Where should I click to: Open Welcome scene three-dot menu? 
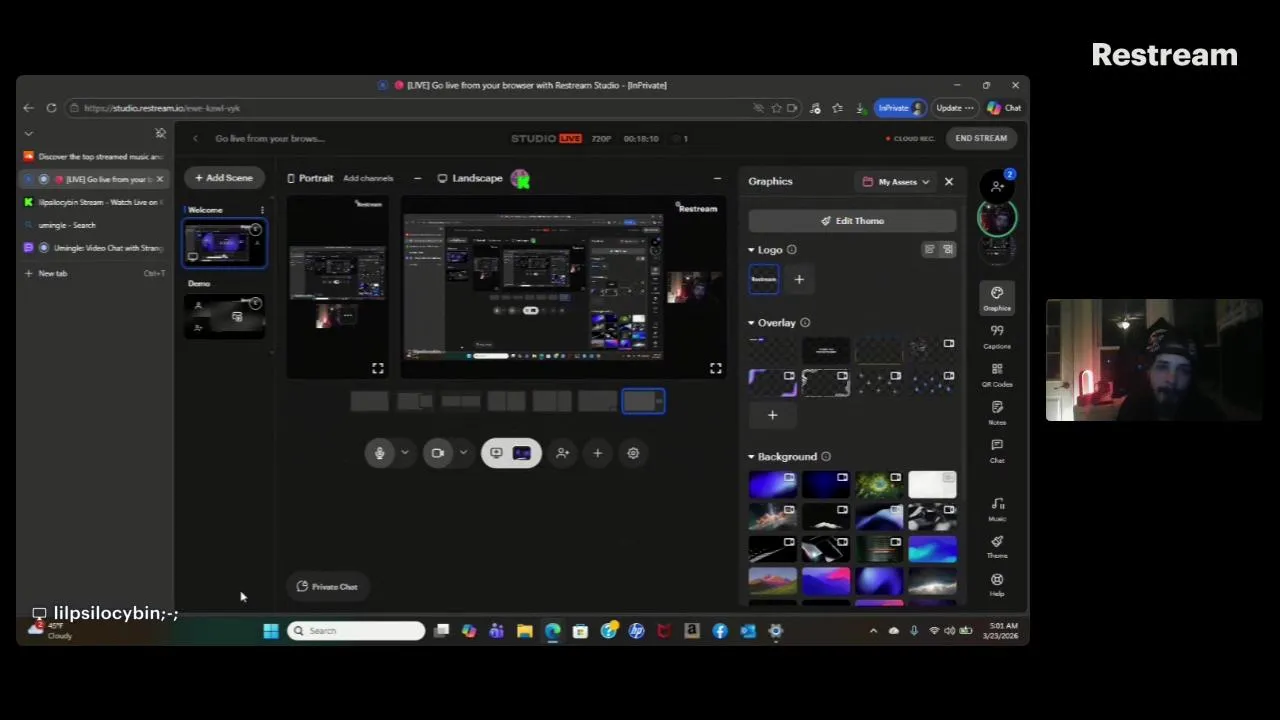pyautogui.click(x=262, y=210)
